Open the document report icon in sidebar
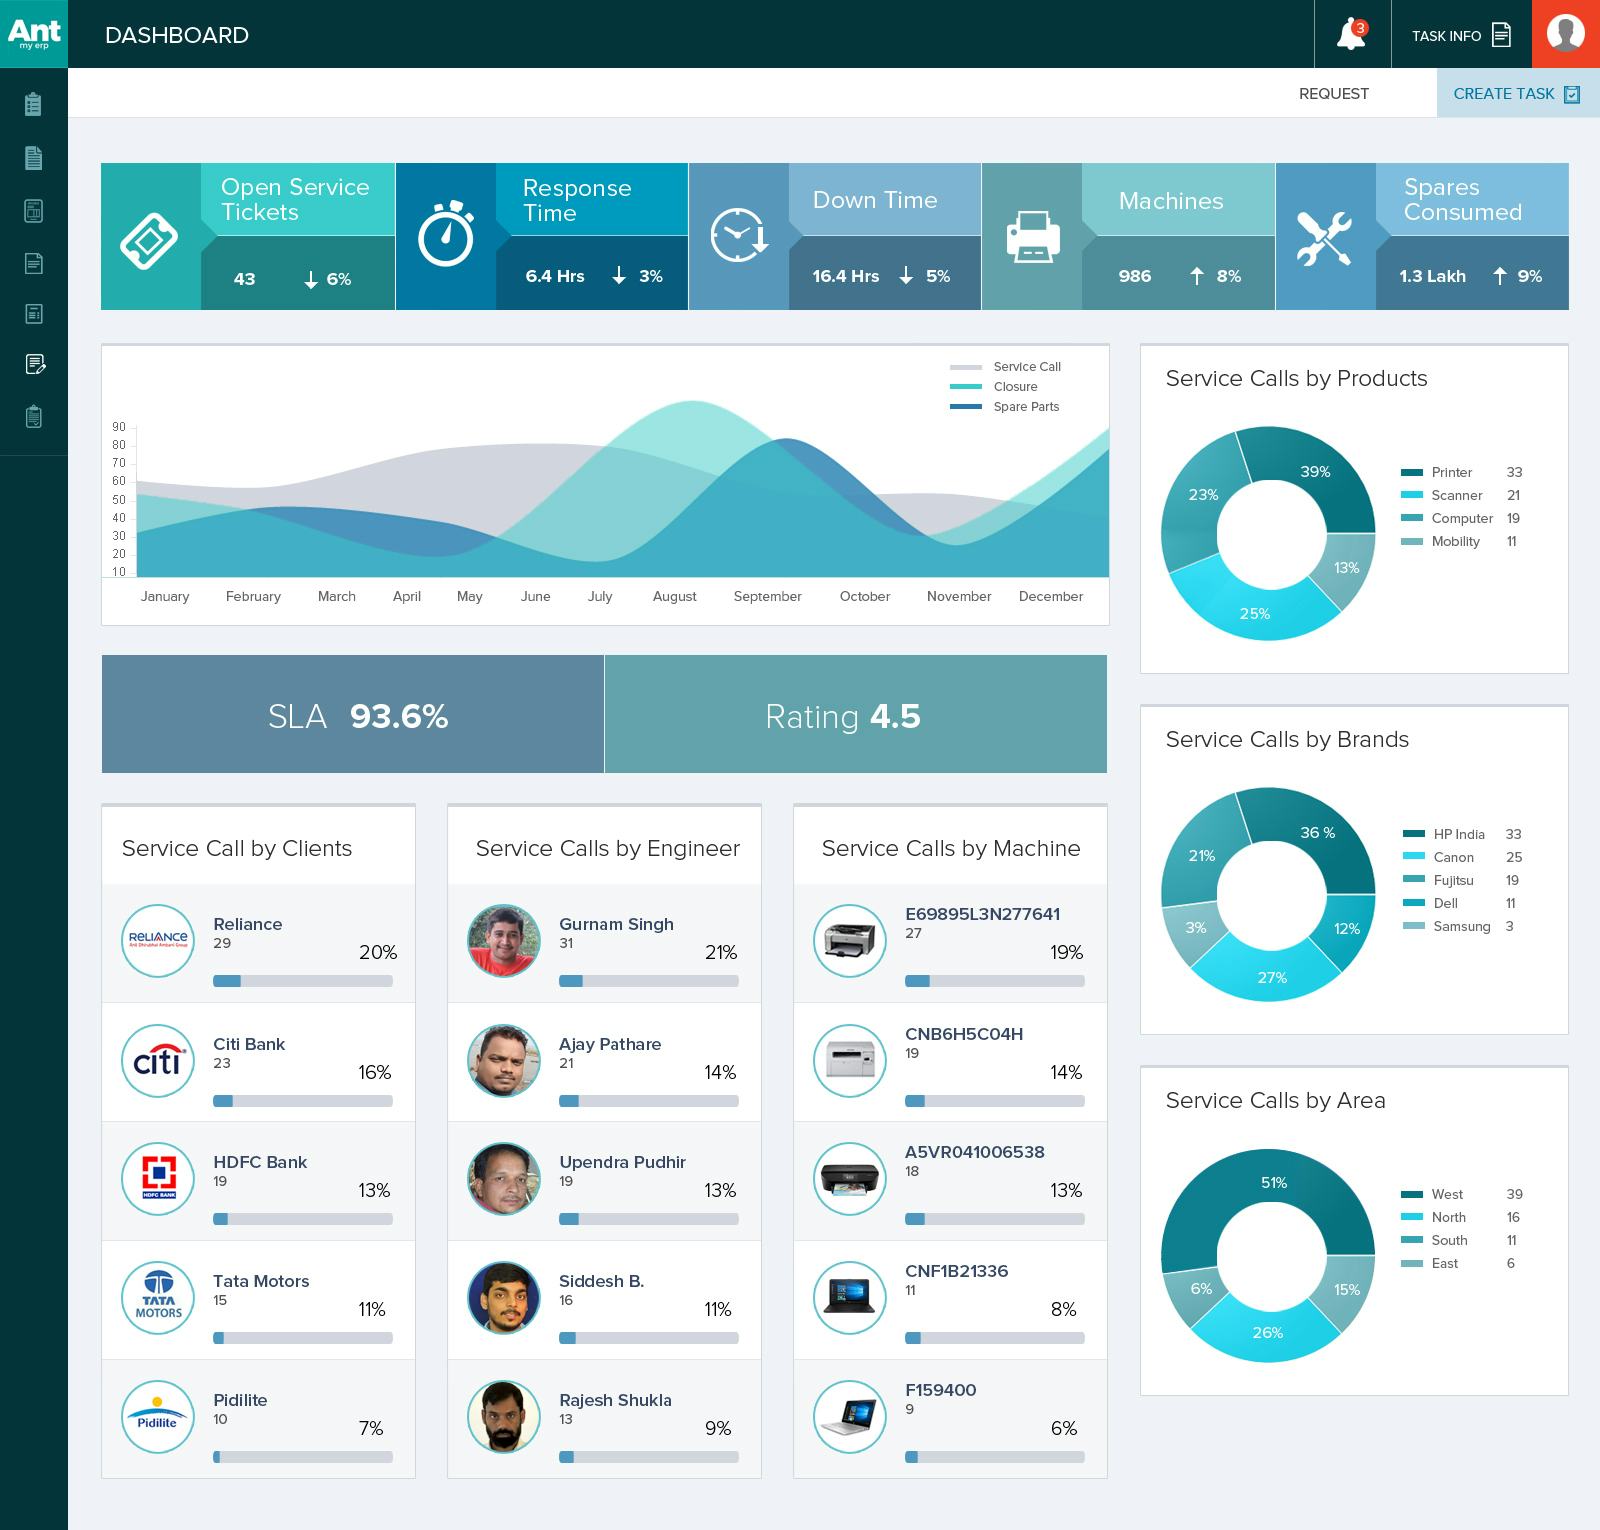The height and width of the screenshot is (1530, 1600). [33, 157]
